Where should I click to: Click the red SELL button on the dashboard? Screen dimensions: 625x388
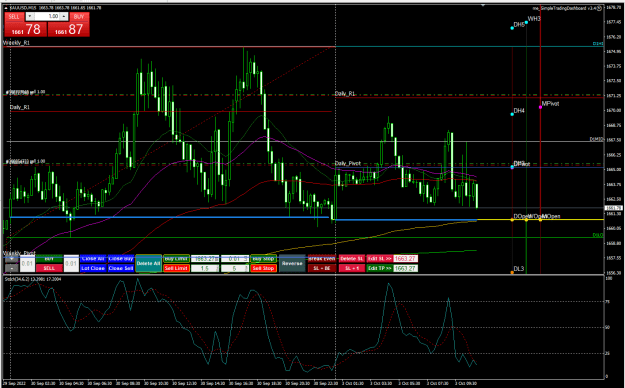[49, 268]
